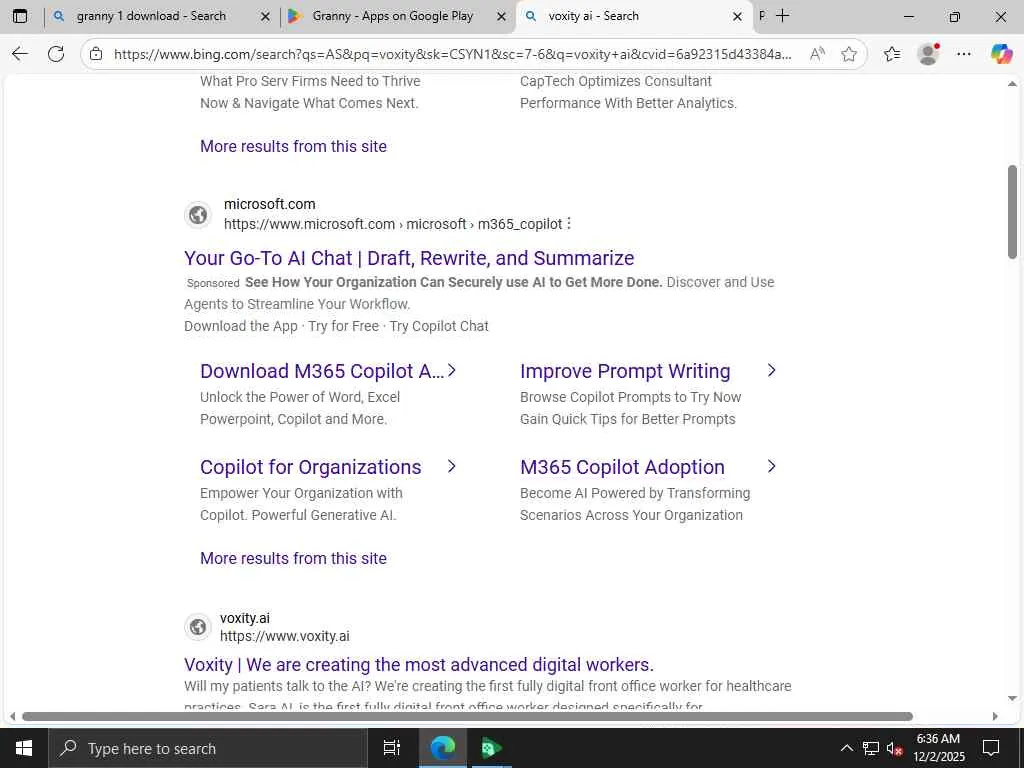The width and height of the screenshot is (1024, 768).
Task: Click the microsoft.com globe favicon
Action: pyautogui.click(x=198, y=214)
